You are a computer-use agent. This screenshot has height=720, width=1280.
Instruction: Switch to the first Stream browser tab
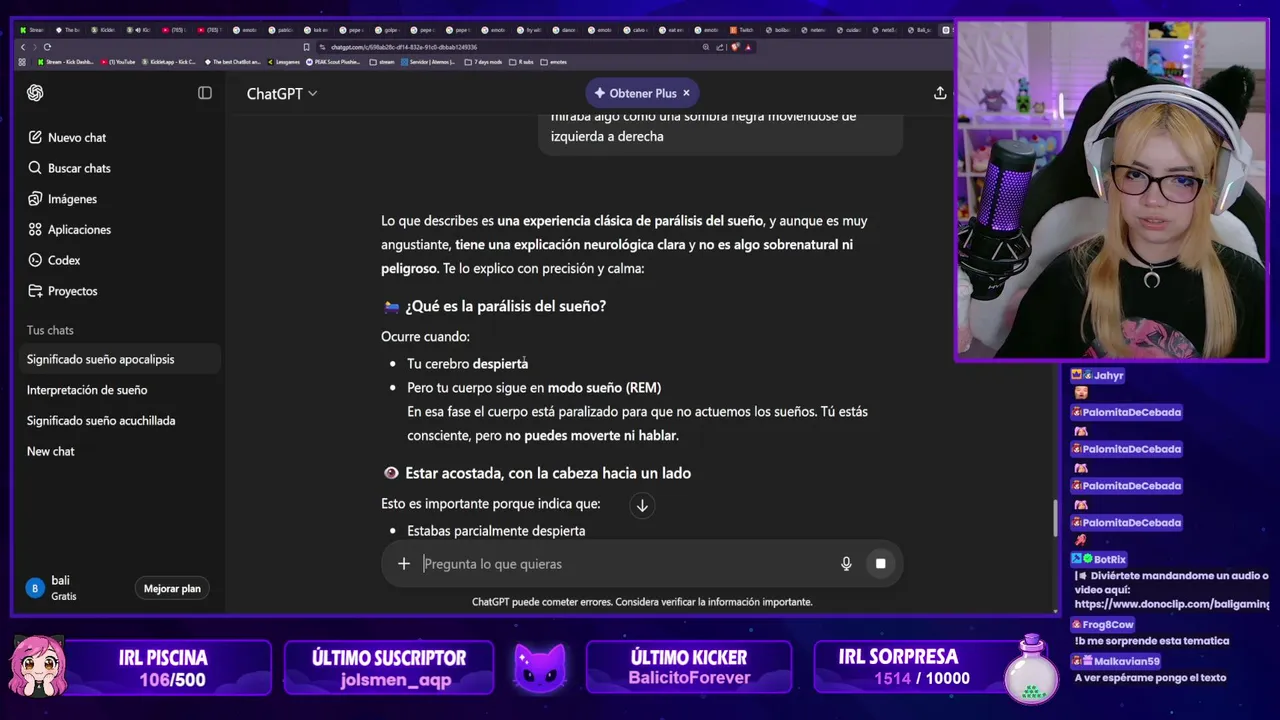click(x=32, y=30)
